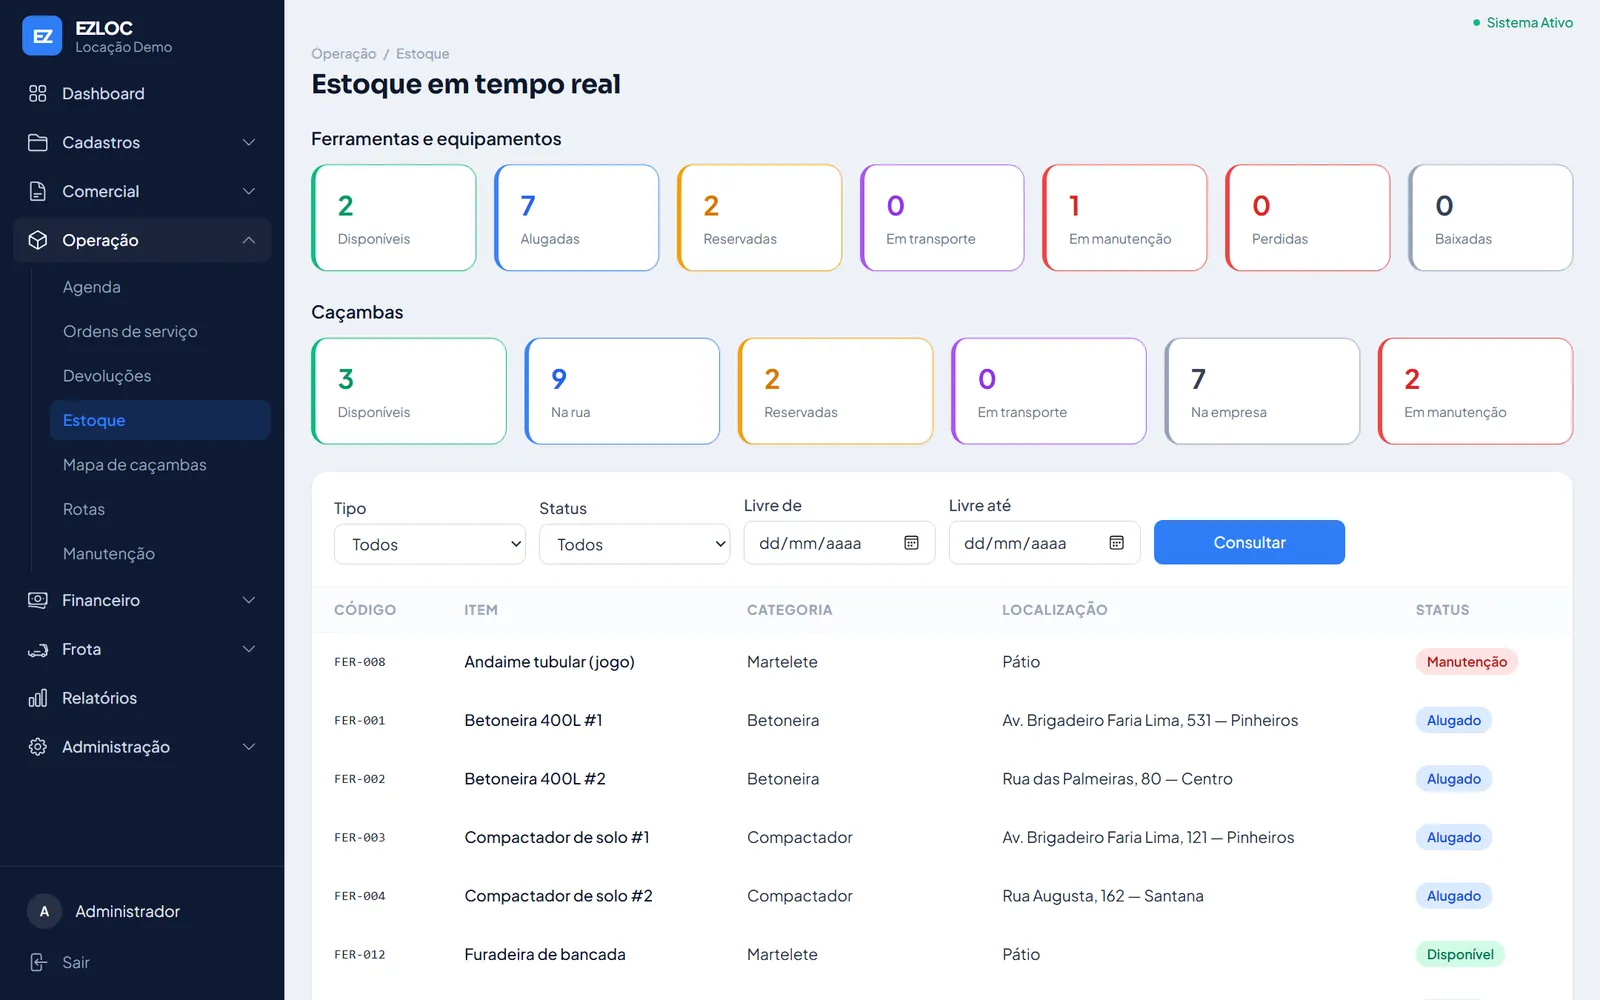
Task: Select the Na rua caçambas card
Action: pyautogui.click(x=622, y=391)
